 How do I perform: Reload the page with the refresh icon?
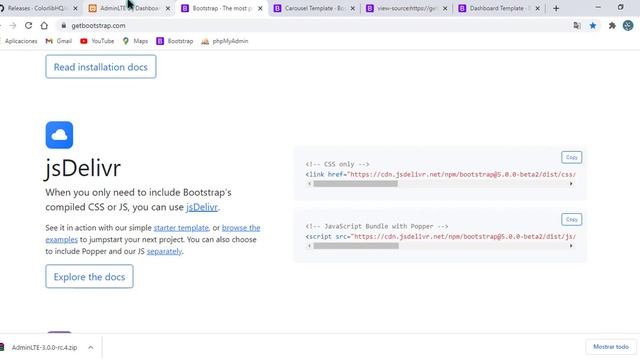click(28, 25)
